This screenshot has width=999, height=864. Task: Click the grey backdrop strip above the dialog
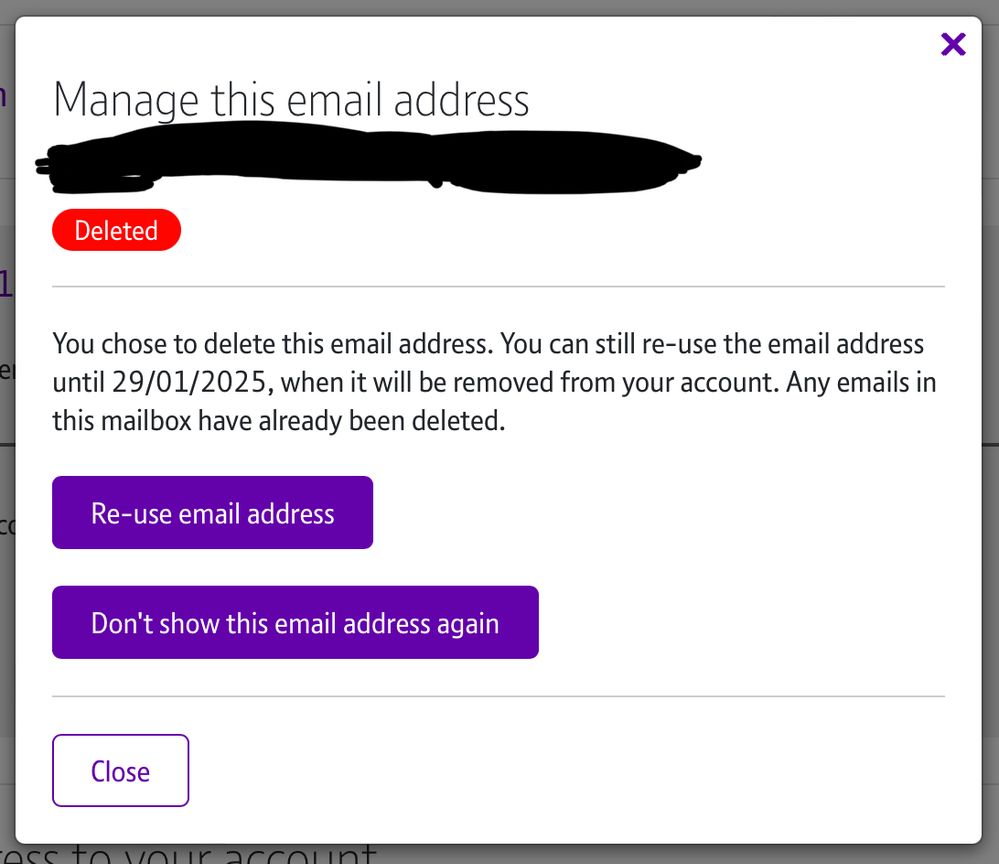pyautogui.click(x=500, y=7)
